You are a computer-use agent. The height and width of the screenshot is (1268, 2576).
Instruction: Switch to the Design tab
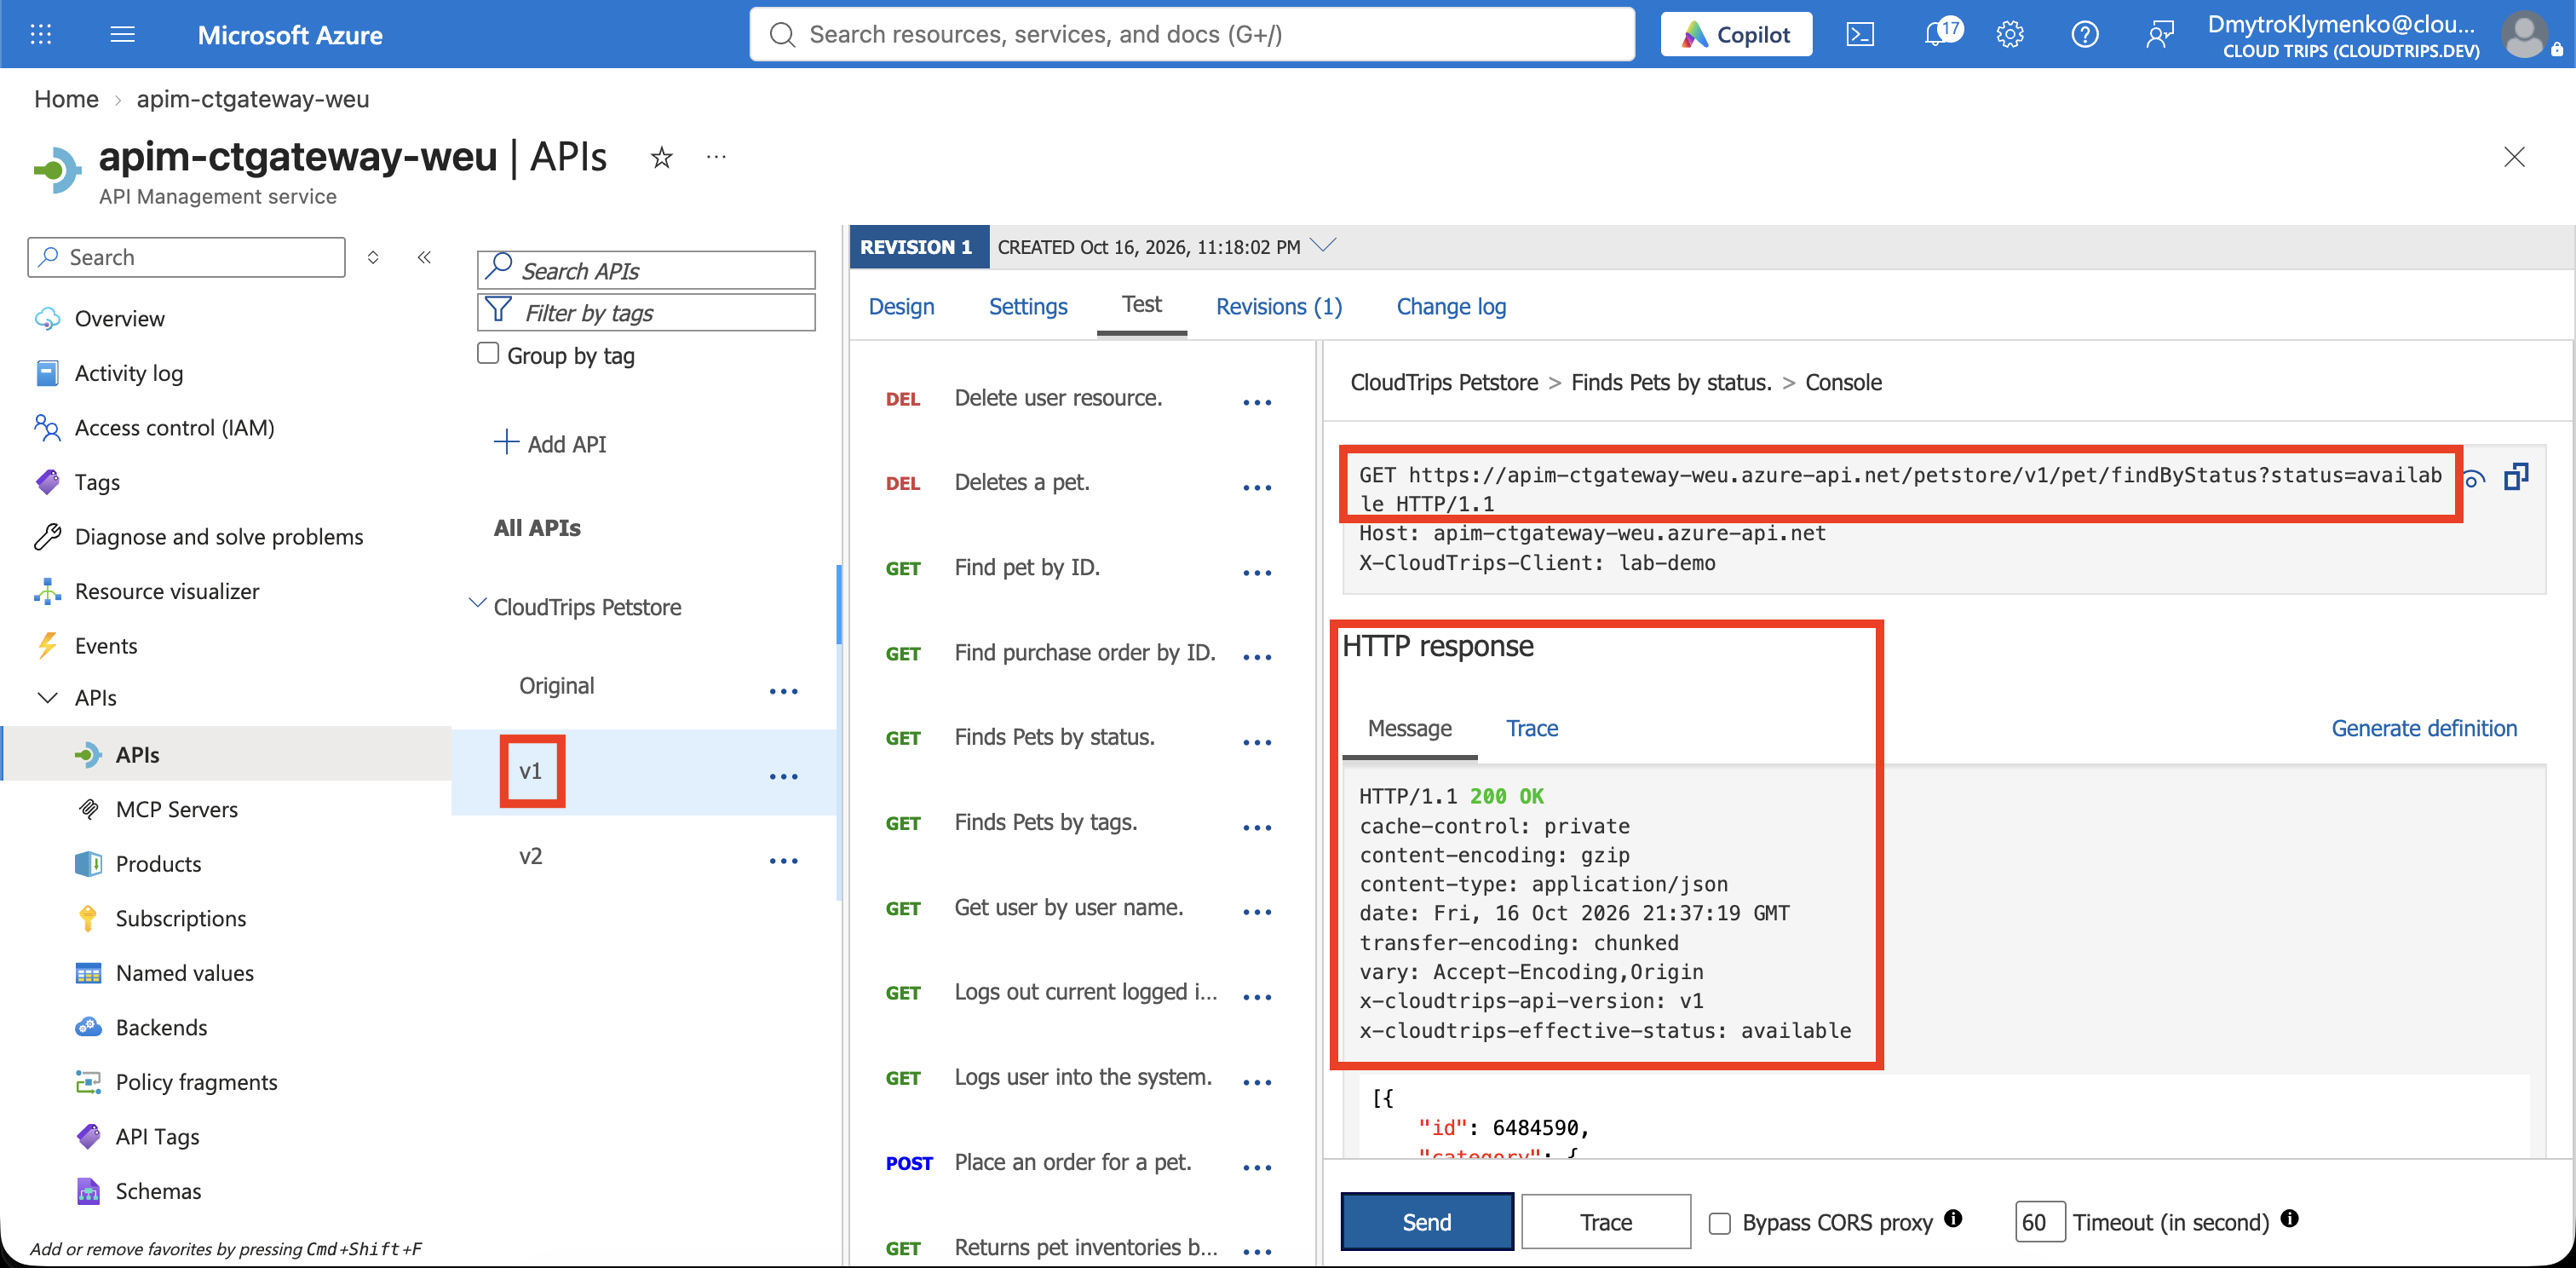(x=901, y=307)
